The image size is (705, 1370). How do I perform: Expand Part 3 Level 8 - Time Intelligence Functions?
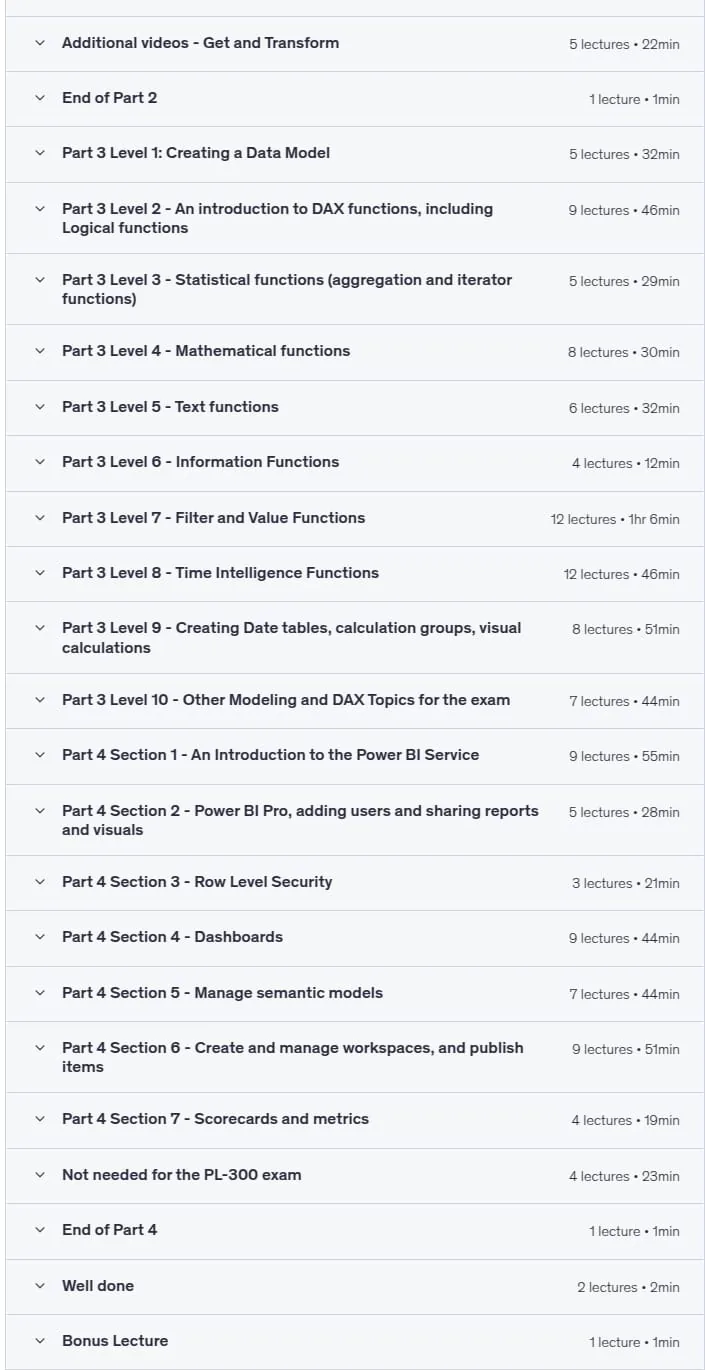tap(355, 573)
